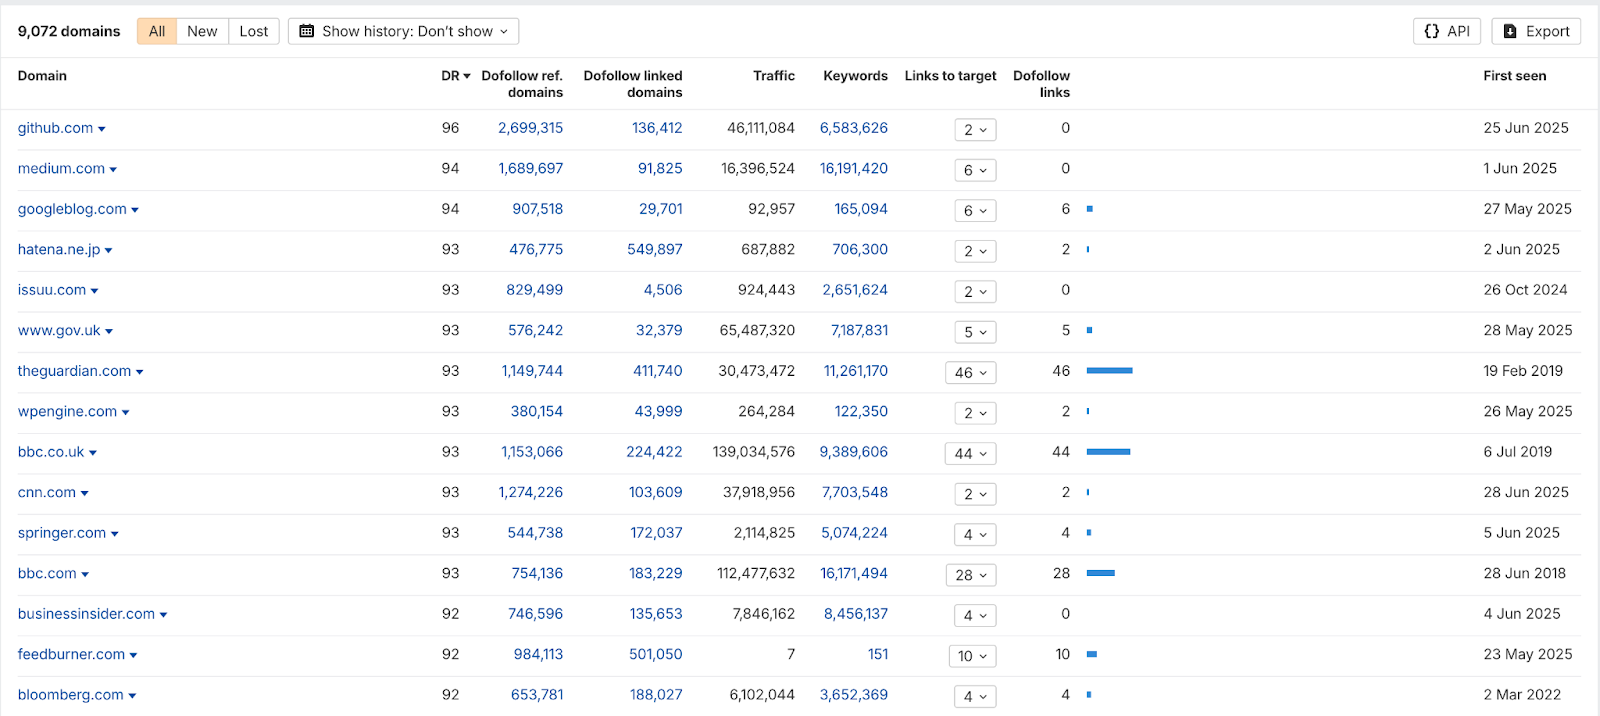1600x716 pixels.
Task: Open Links to target 5 for www.gov.uk
Action: (x=975, y=332)
